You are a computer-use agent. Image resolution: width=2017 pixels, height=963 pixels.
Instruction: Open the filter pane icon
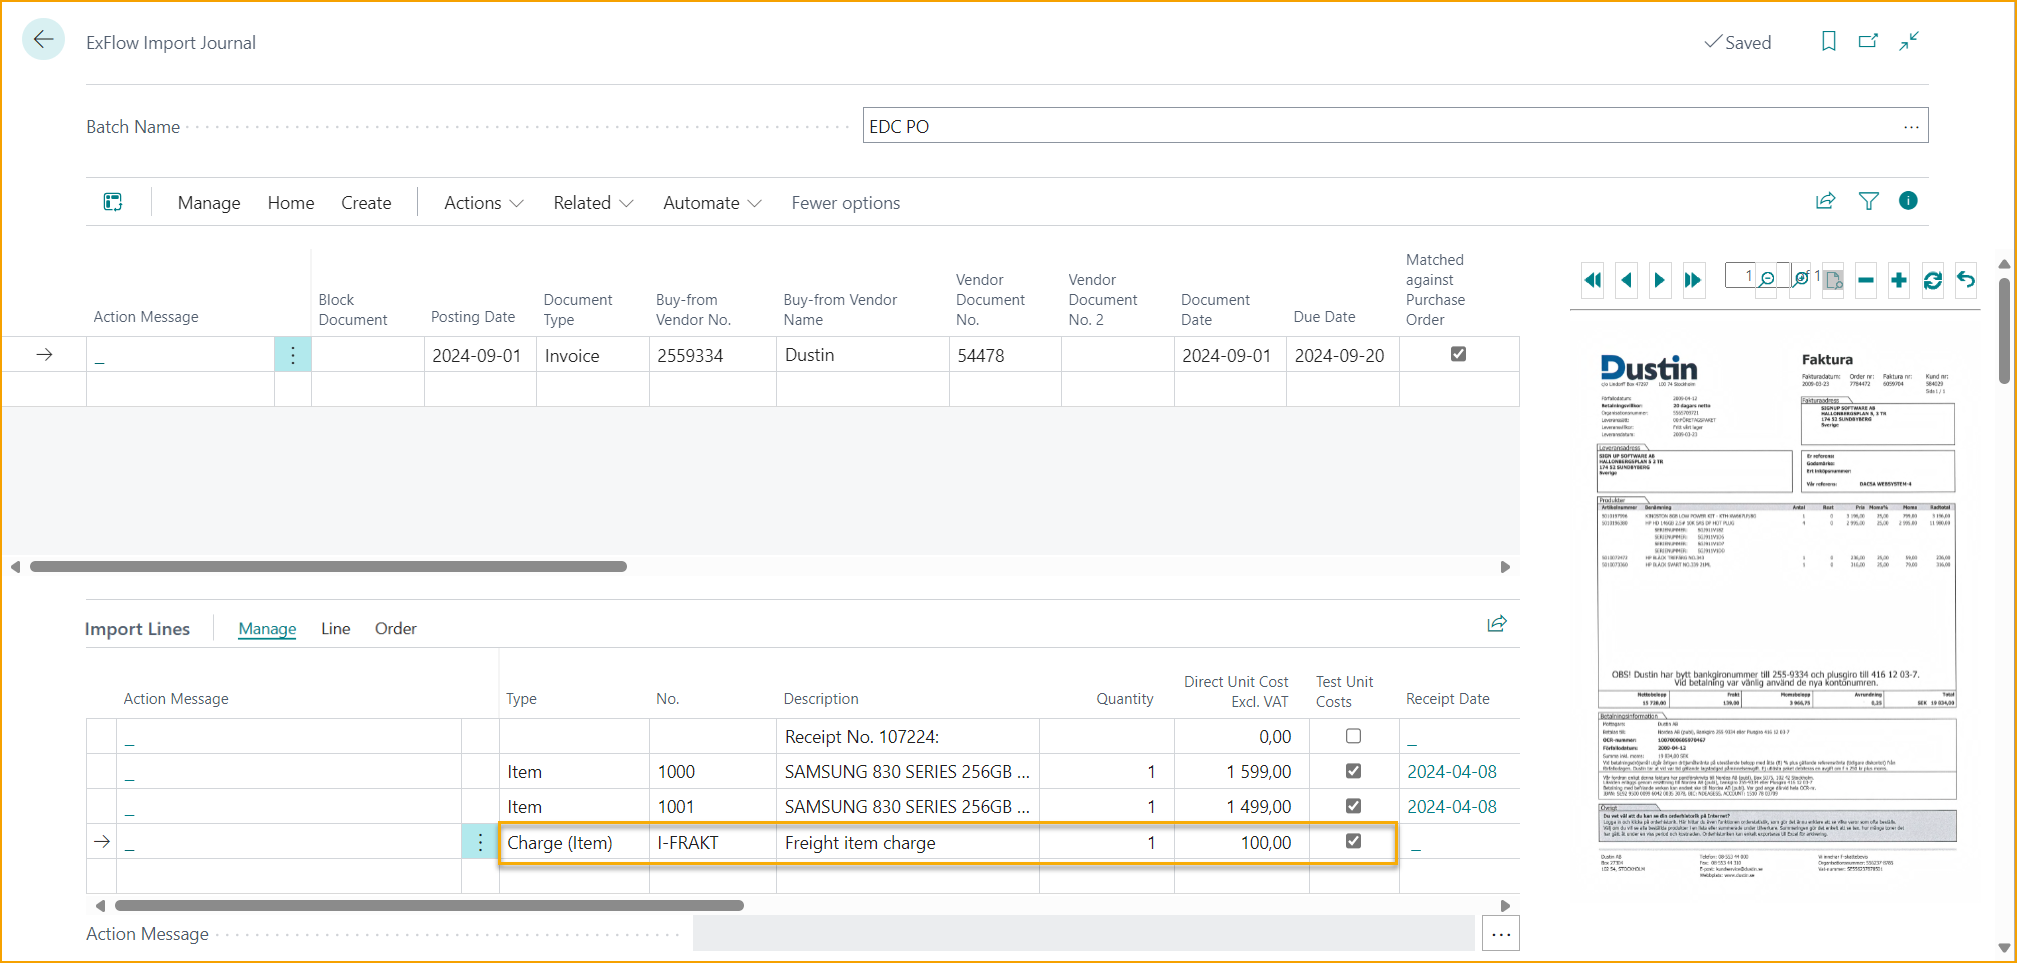1868,201
